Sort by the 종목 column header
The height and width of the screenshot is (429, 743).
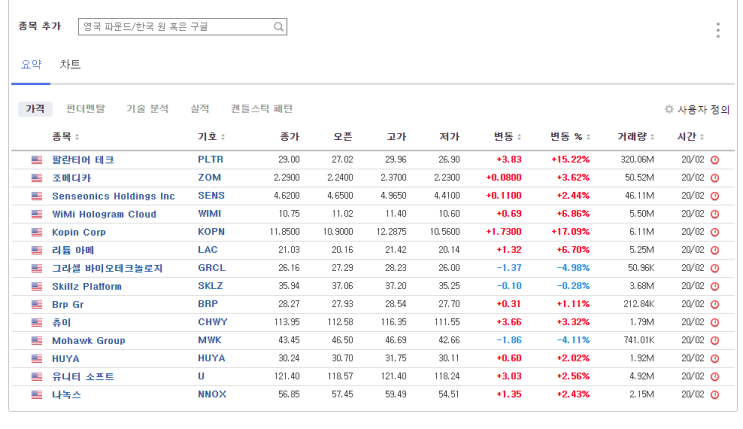65,137
